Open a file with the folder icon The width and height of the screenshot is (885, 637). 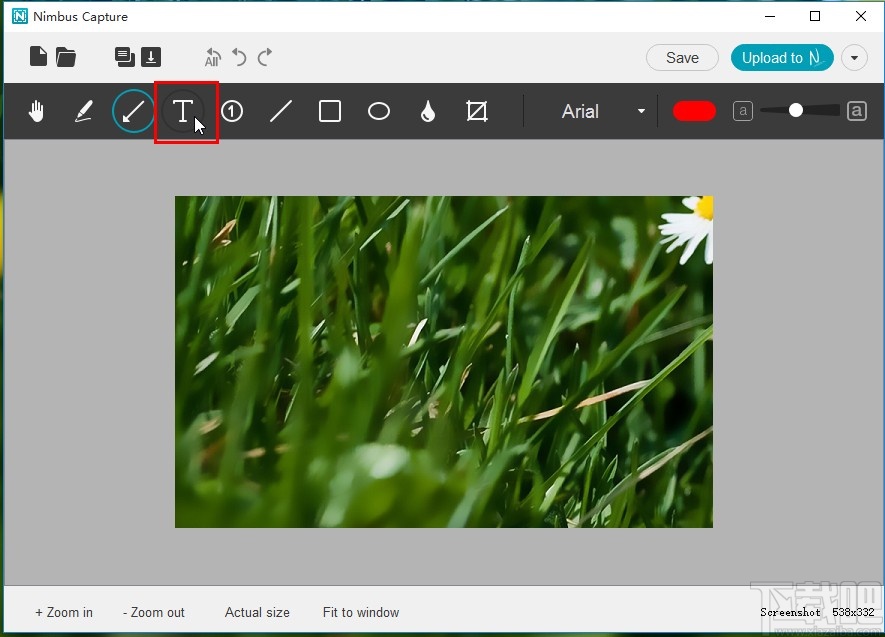[65, 57]
